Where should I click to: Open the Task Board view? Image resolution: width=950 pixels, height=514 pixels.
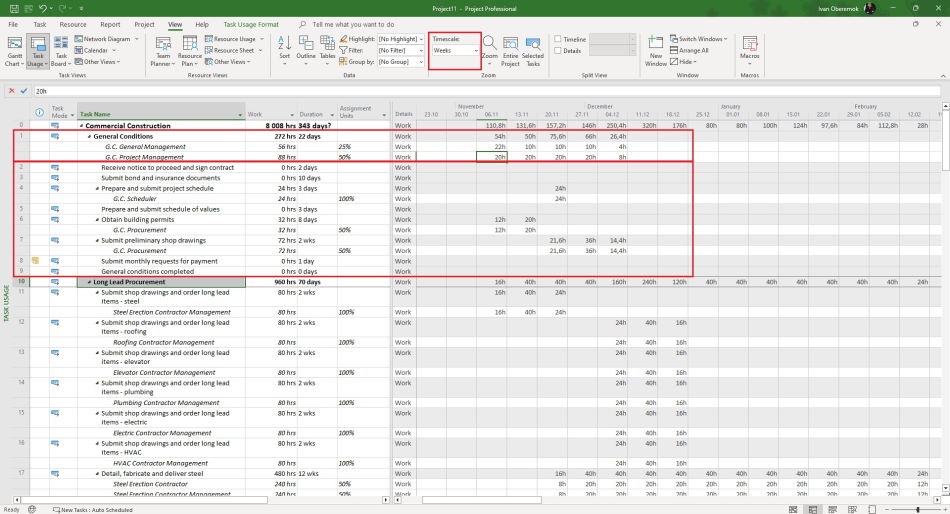61,52
